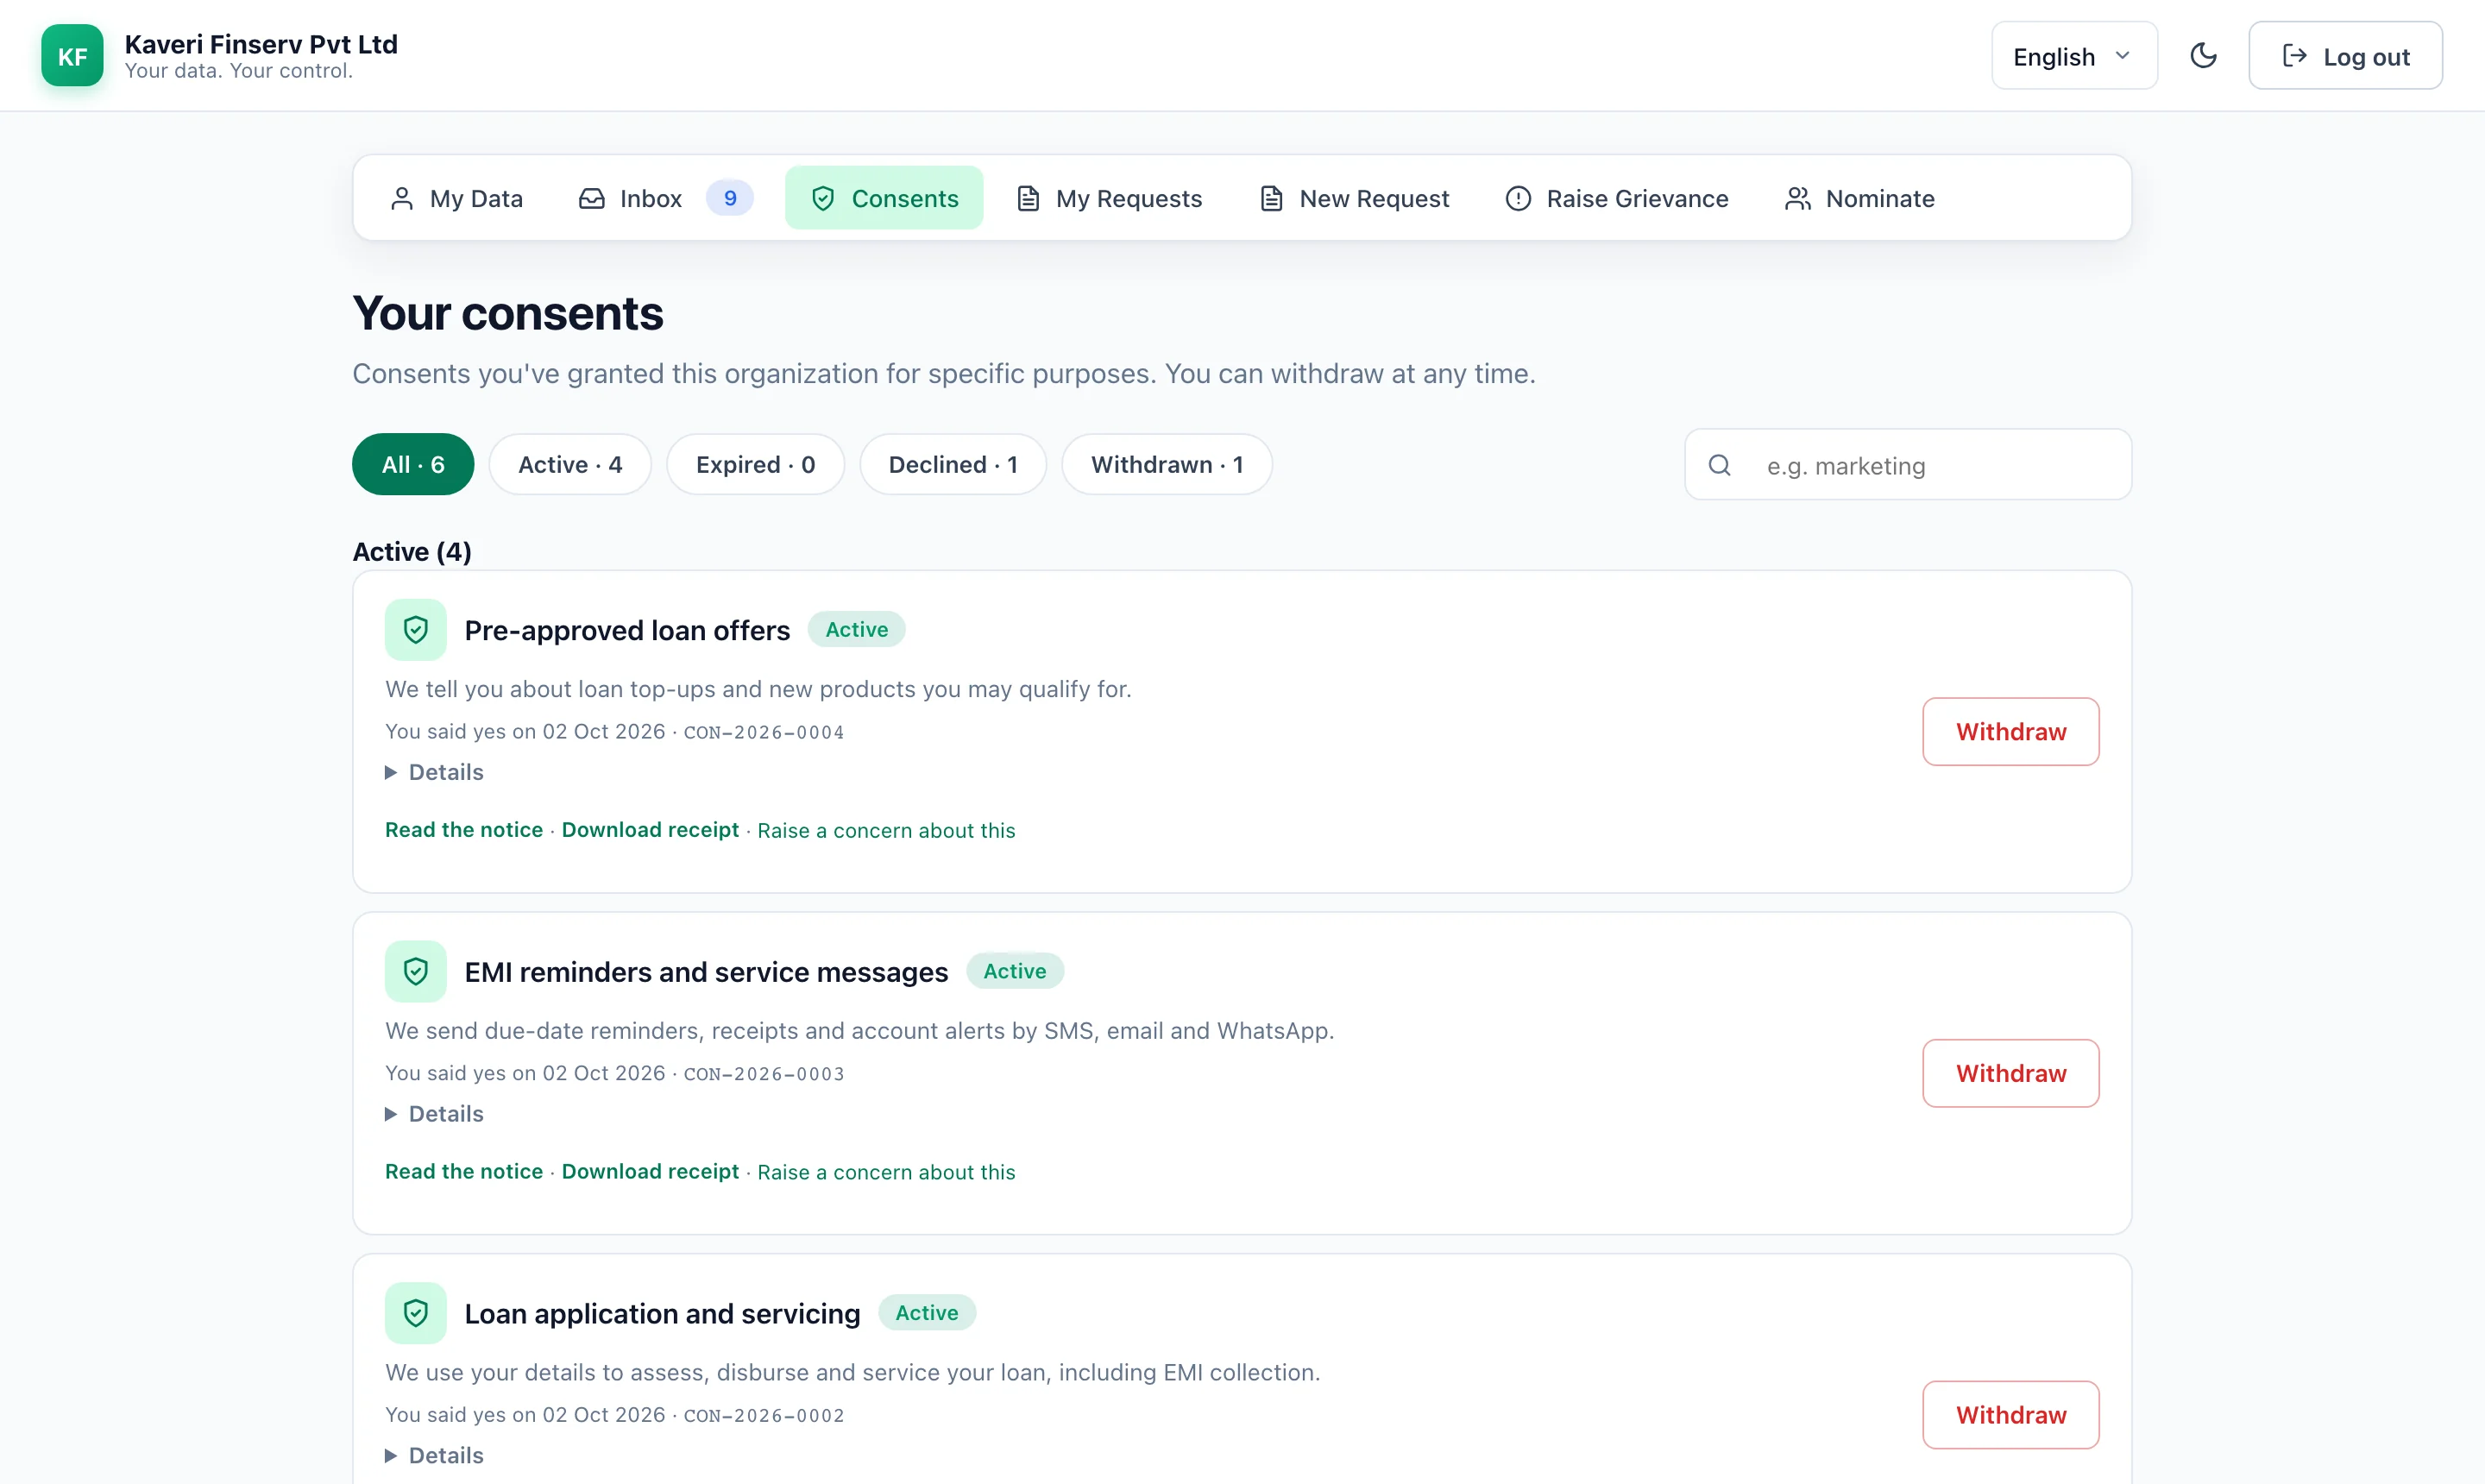Image resolution: width=2485 pixels, height=1484 pixels.
Task: Open the English language dropdown
Action: tap(2074, 56)
